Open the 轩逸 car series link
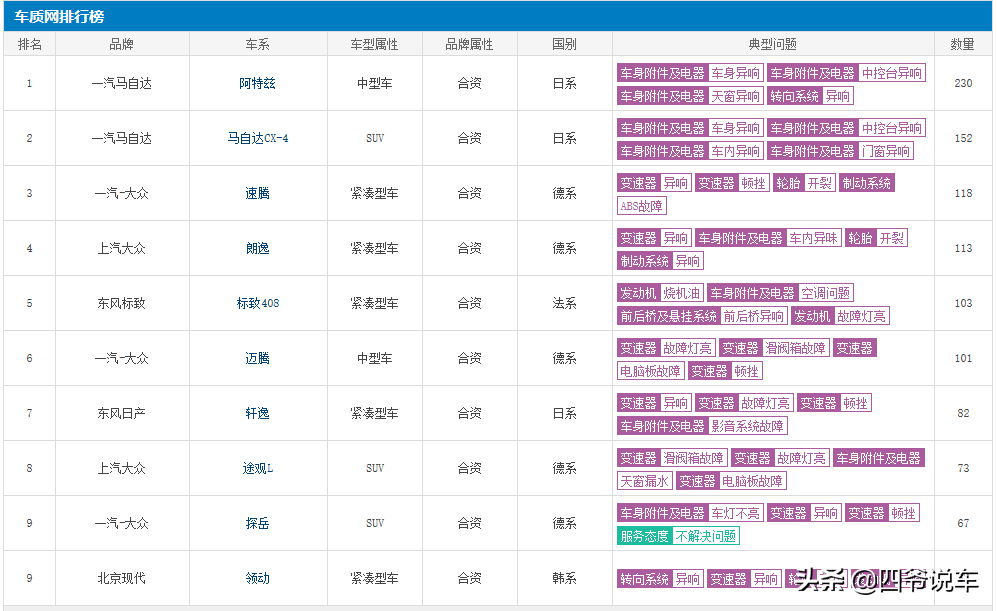 (258, 413)
